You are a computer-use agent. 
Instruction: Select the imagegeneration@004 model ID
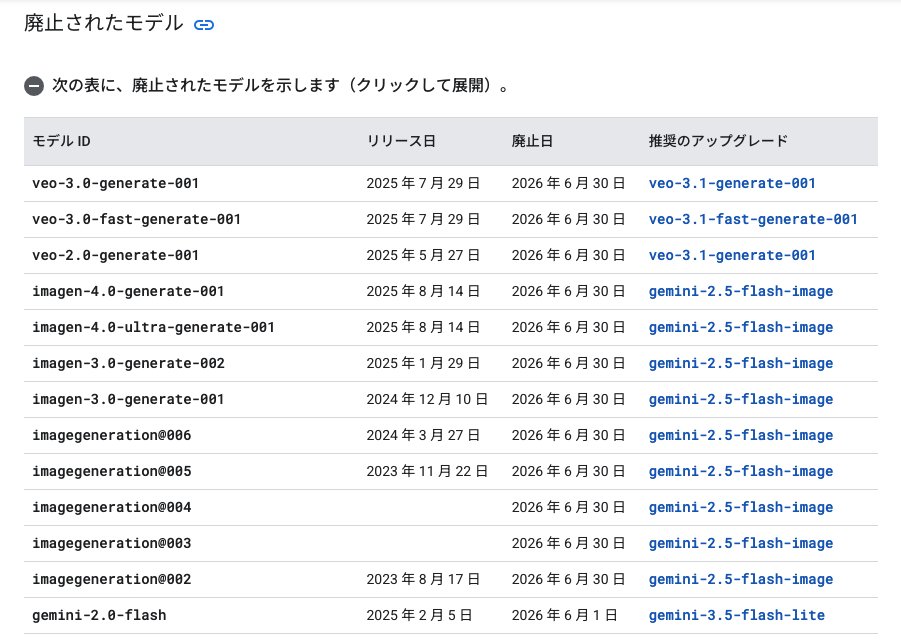point(111,507)
